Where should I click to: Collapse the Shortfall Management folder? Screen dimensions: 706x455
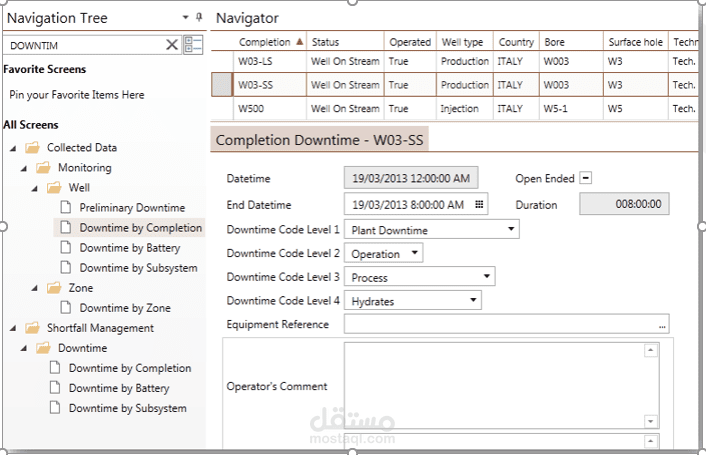pos(13,329)
